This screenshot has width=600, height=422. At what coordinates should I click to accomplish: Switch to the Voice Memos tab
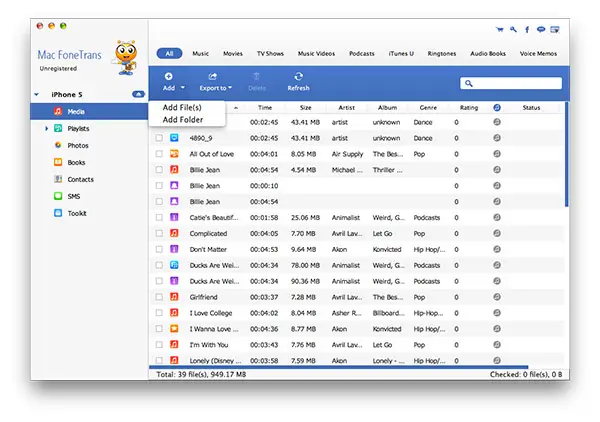[x=538, y=54]
